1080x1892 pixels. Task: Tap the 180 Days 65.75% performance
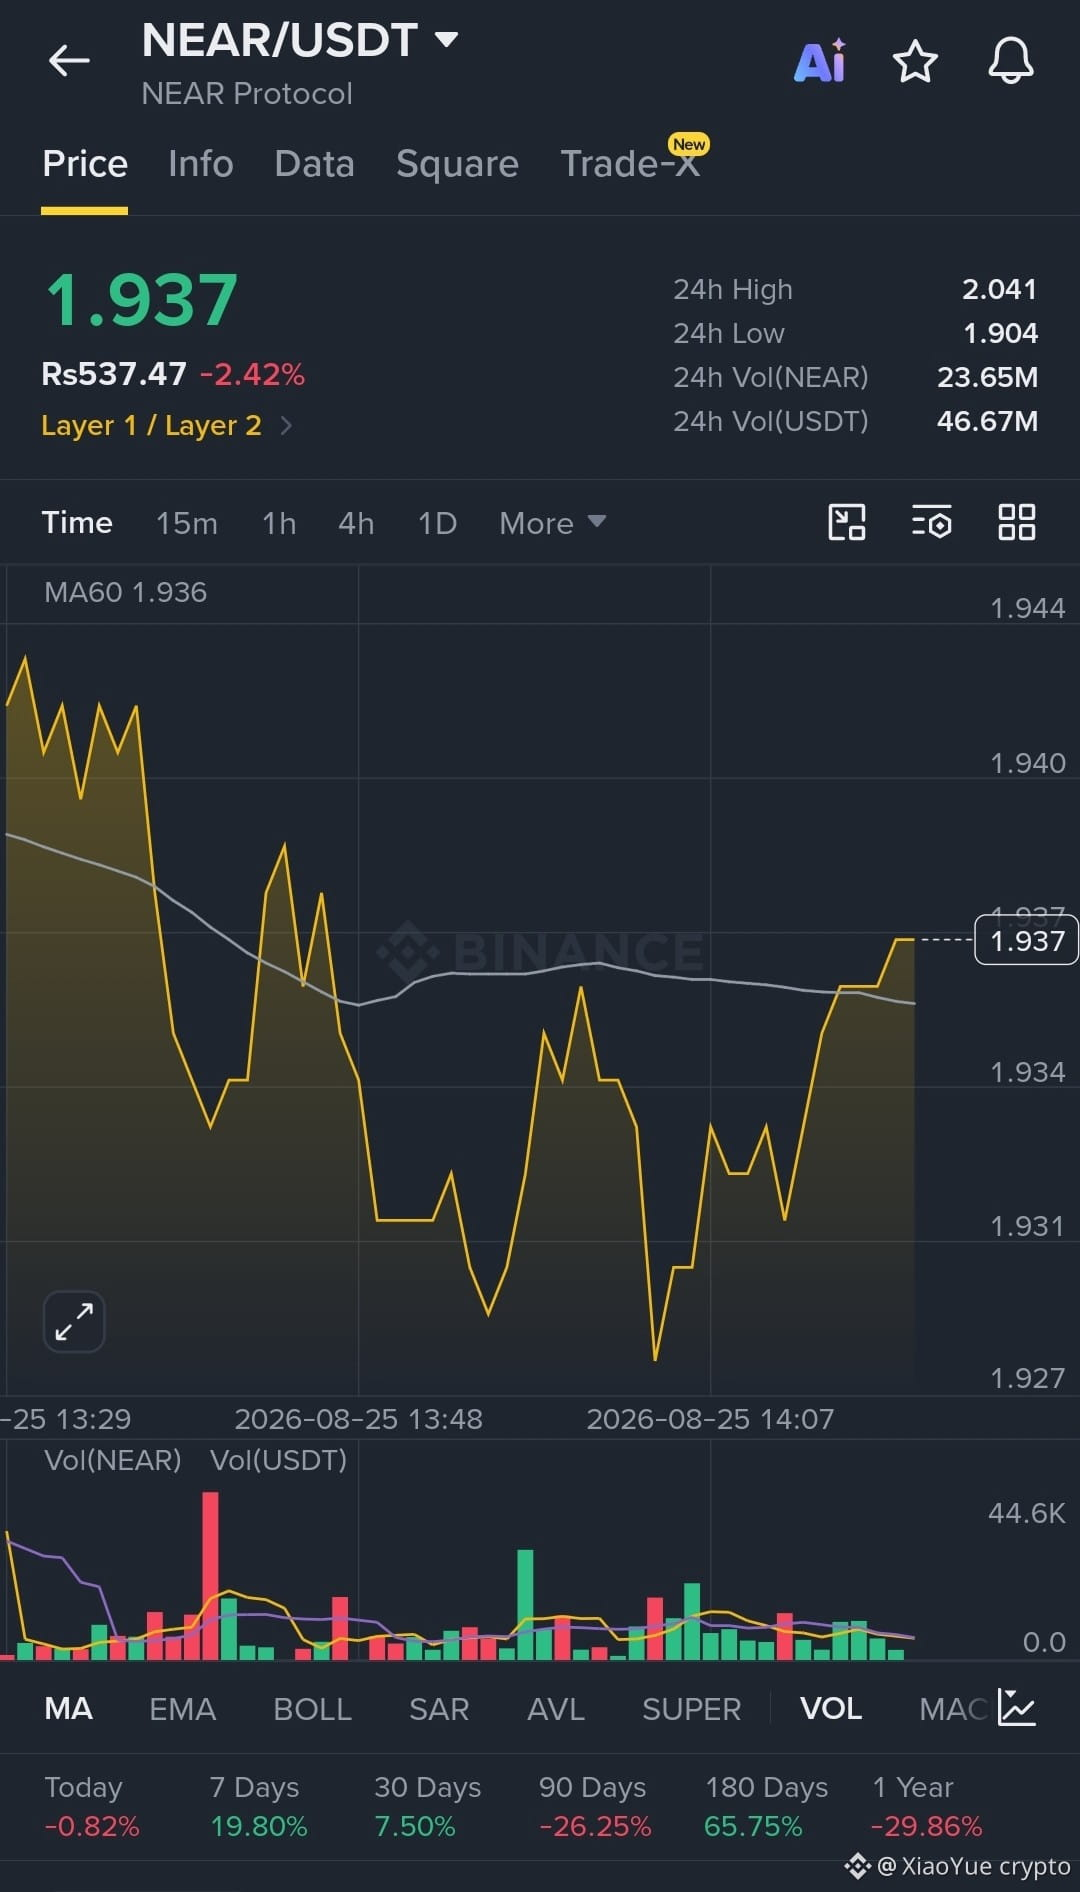click(x=766, y=1806)
